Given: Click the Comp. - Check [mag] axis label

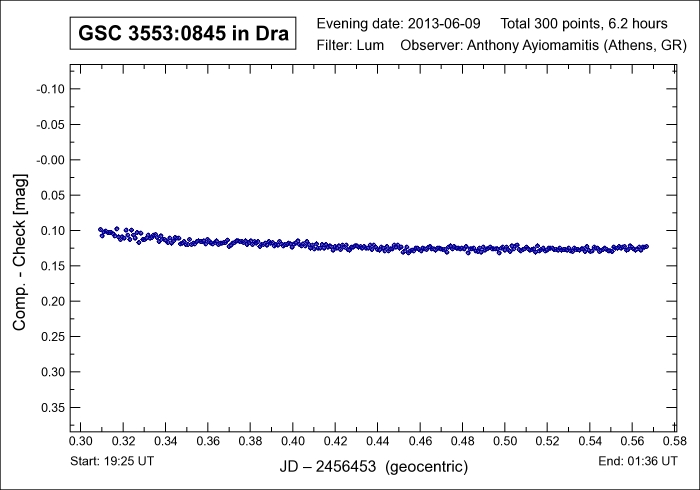Looking at the screenshot, I should (x=19, y=250).
